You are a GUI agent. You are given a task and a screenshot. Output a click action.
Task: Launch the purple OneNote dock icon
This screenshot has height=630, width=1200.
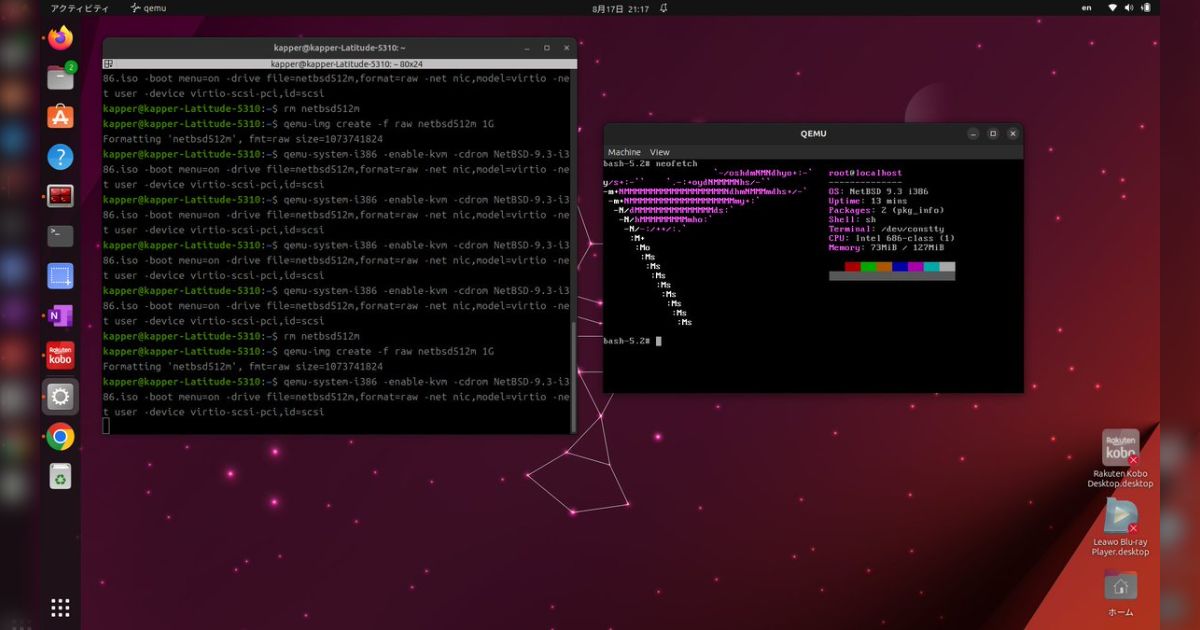[59, 316]
